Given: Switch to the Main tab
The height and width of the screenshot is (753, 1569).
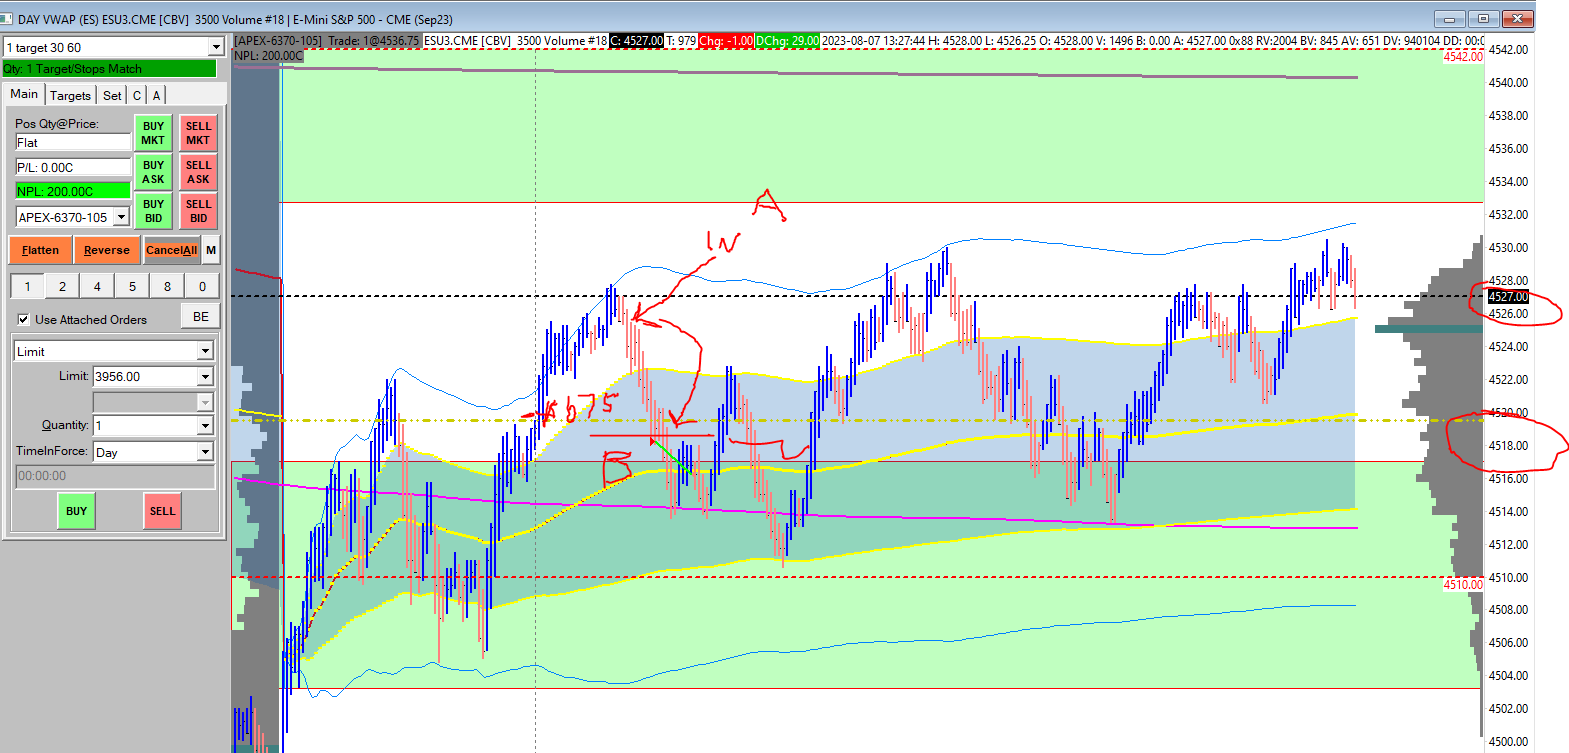Looking at the screenshot, I should pos(24,94).
